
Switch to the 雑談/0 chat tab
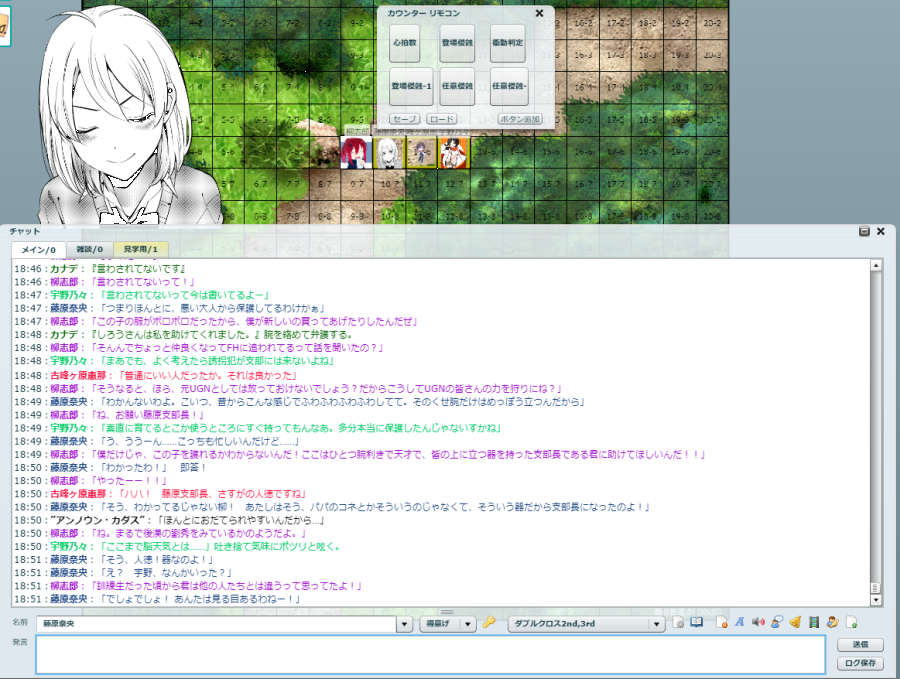click(x=90, y=249)
